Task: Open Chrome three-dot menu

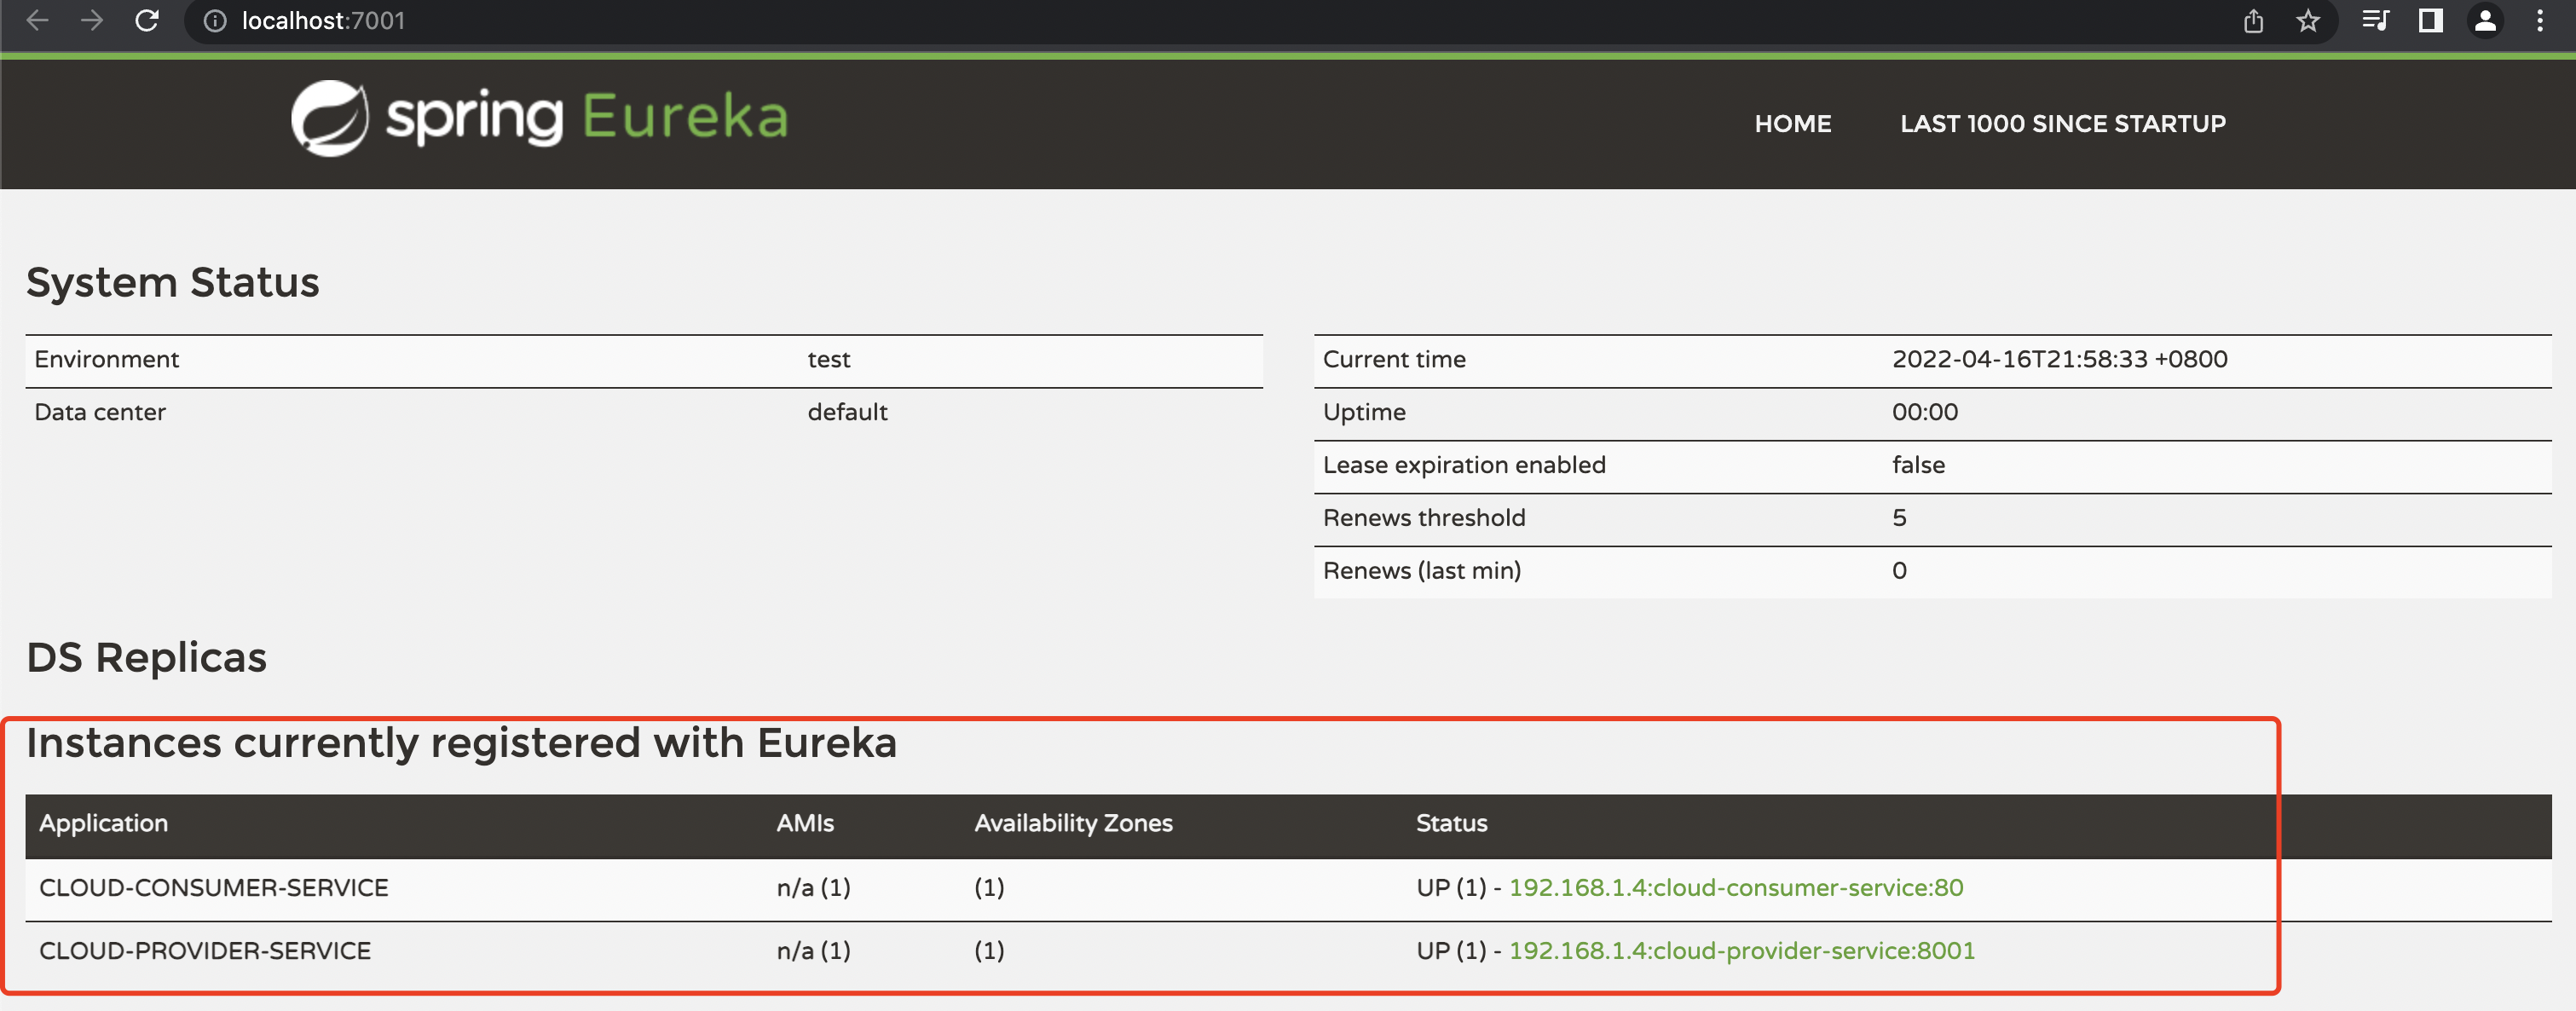Action: [x=2540, y=20]
